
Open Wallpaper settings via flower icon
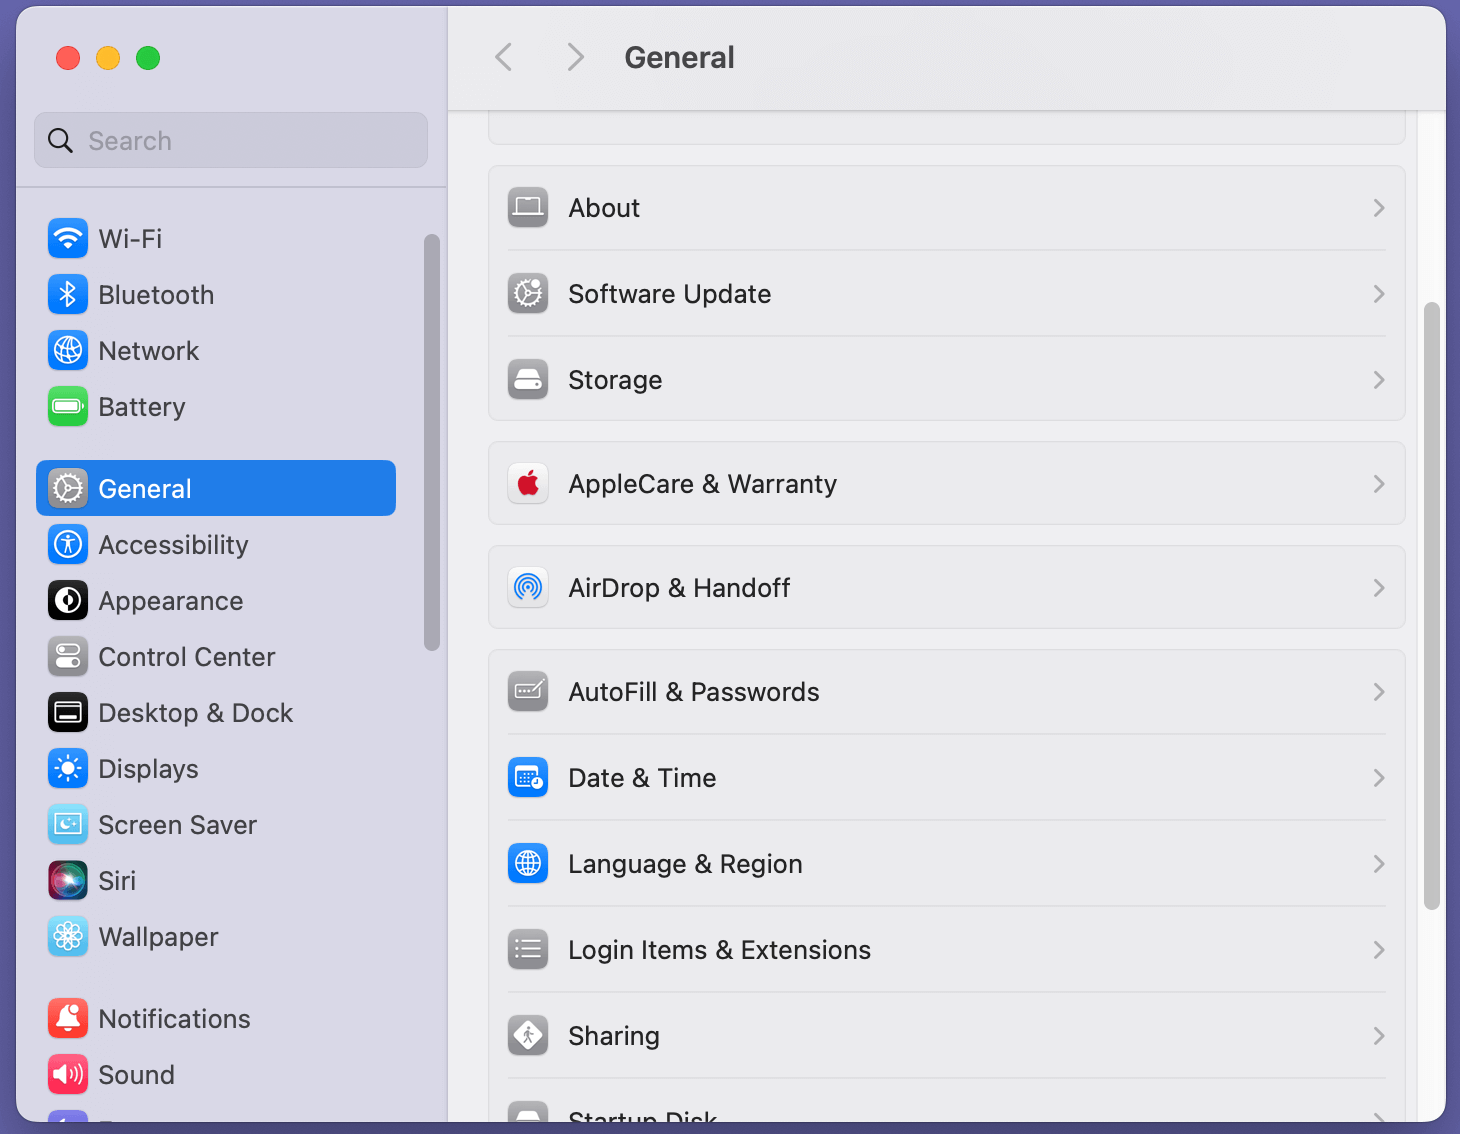click(67, 936)
